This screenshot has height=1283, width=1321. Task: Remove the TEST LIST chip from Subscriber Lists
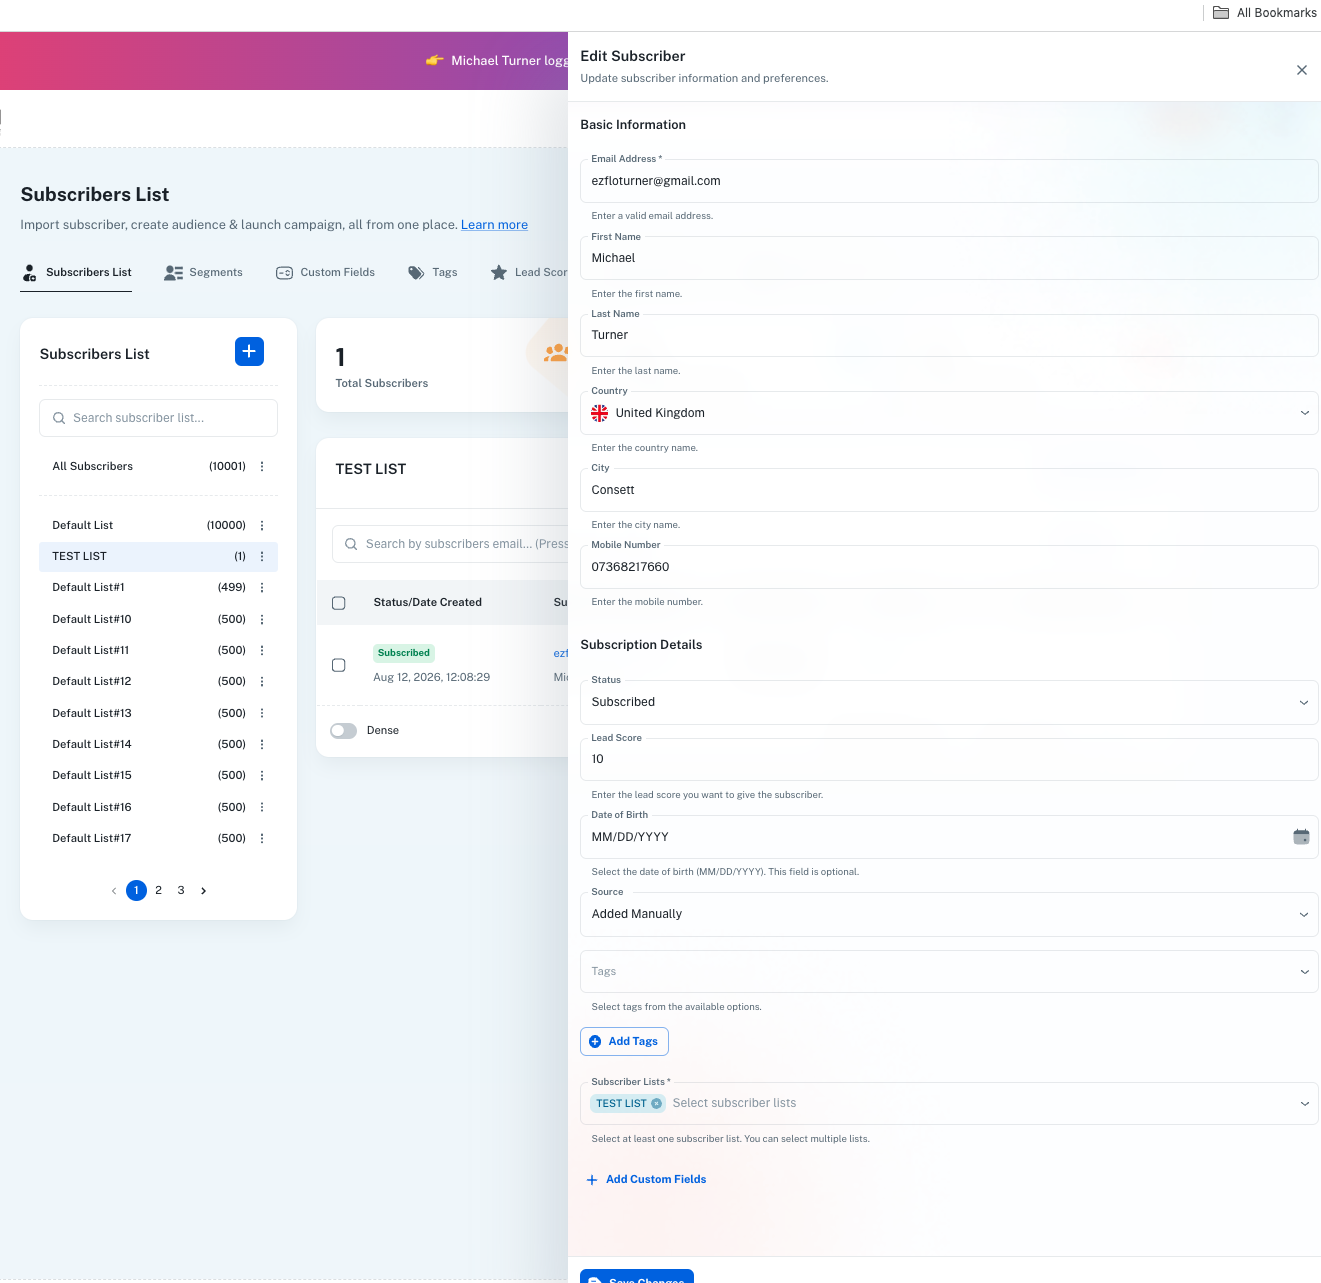pyautogui.click(x=657, y=1104)
